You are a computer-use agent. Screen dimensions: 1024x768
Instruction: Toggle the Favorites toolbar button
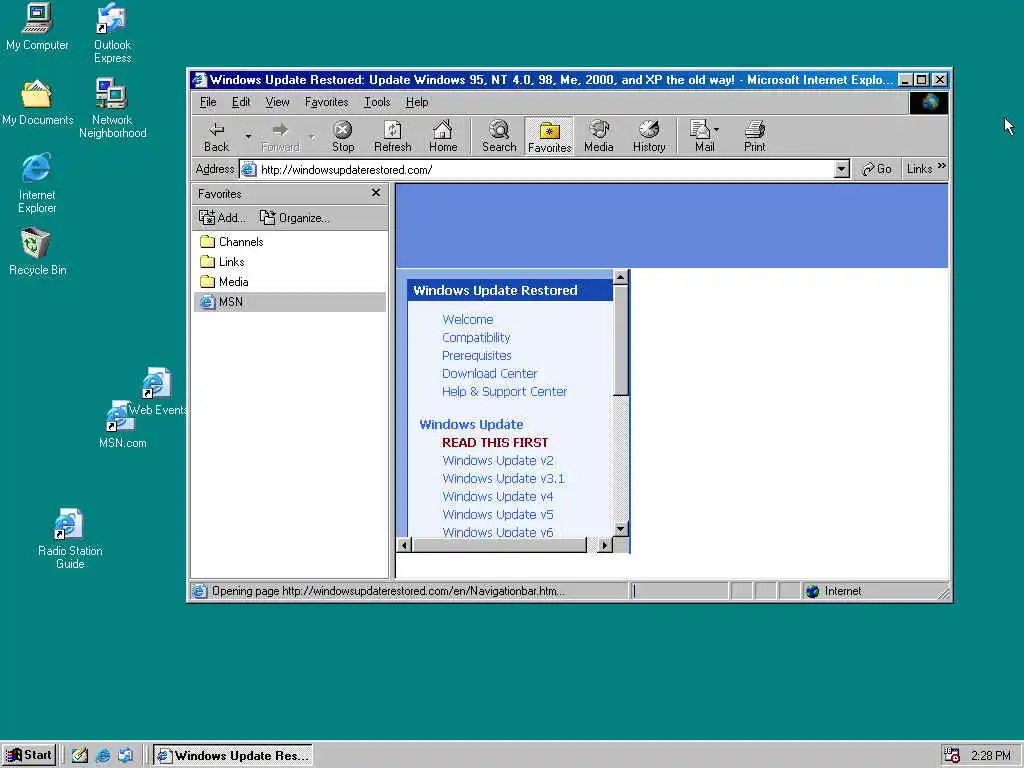tap(549, 136)
